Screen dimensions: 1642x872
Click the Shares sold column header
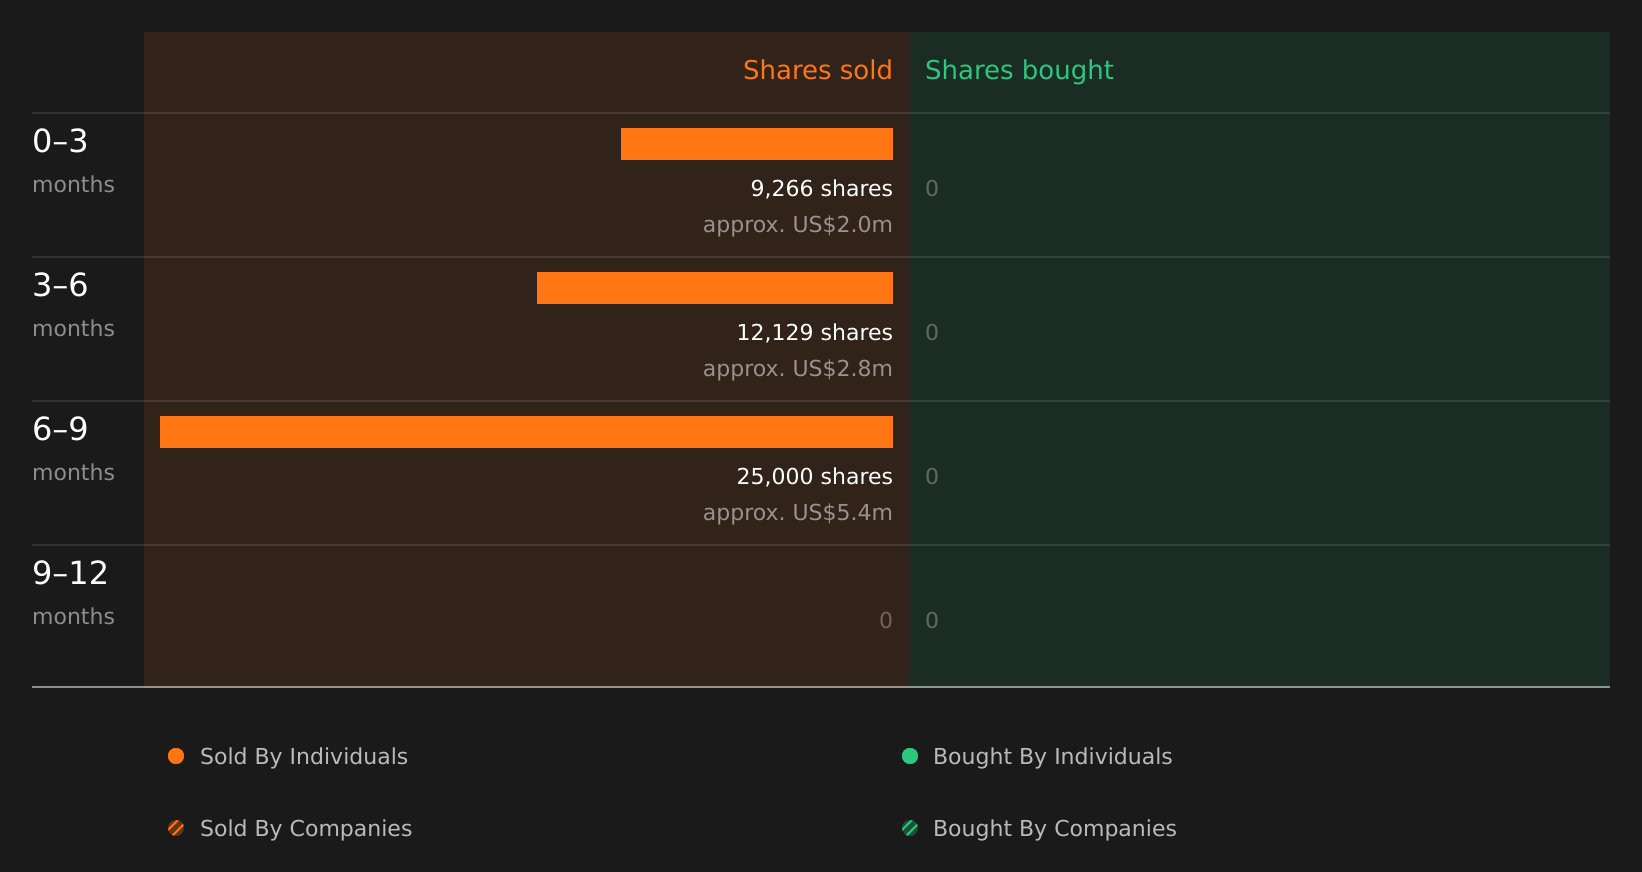817,70
